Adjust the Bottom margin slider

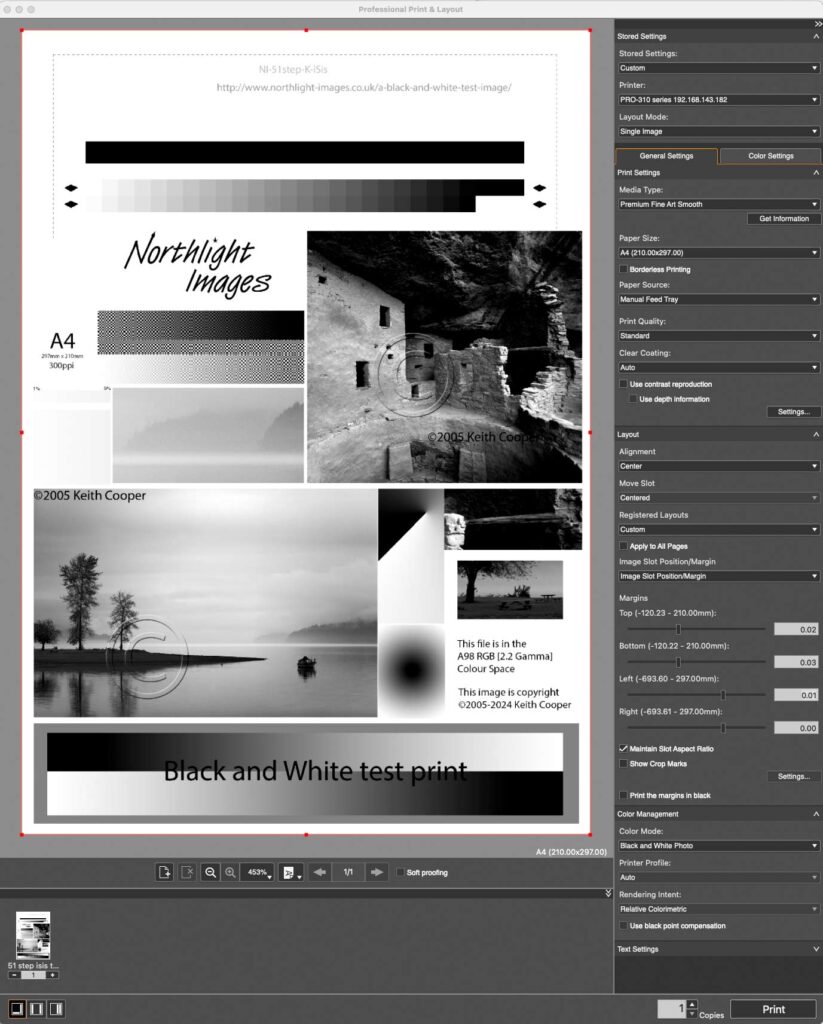(679, 662)
